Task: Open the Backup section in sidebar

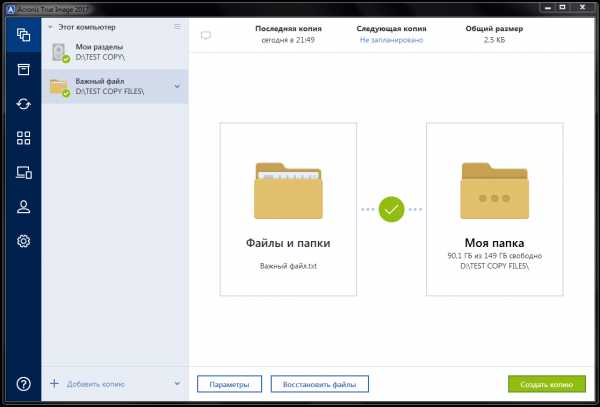Action: [x=23, y=36]
